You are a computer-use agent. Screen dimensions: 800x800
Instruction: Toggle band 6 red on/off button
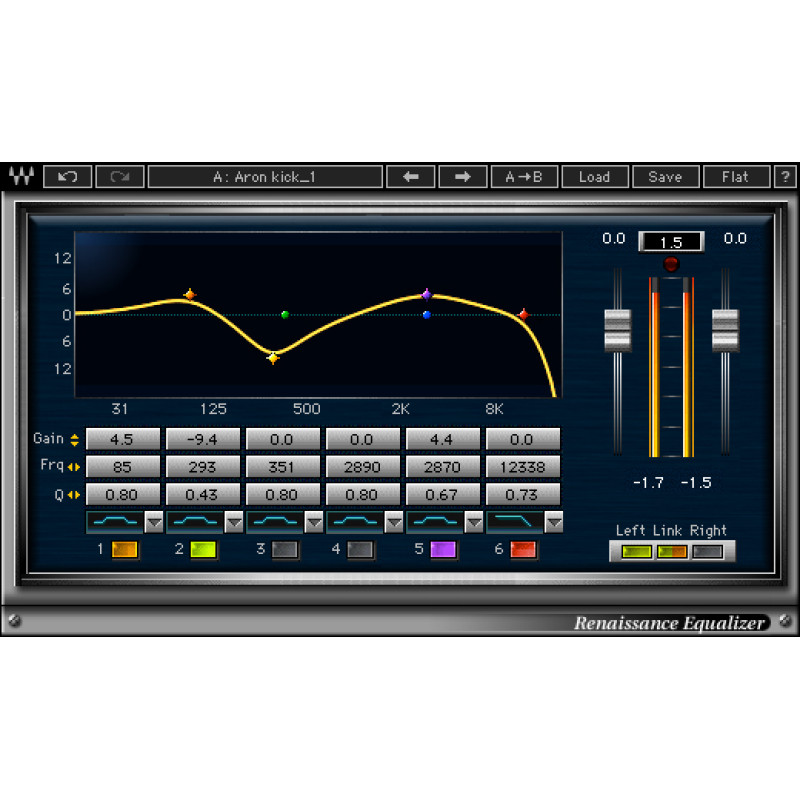tap(523, 549)
